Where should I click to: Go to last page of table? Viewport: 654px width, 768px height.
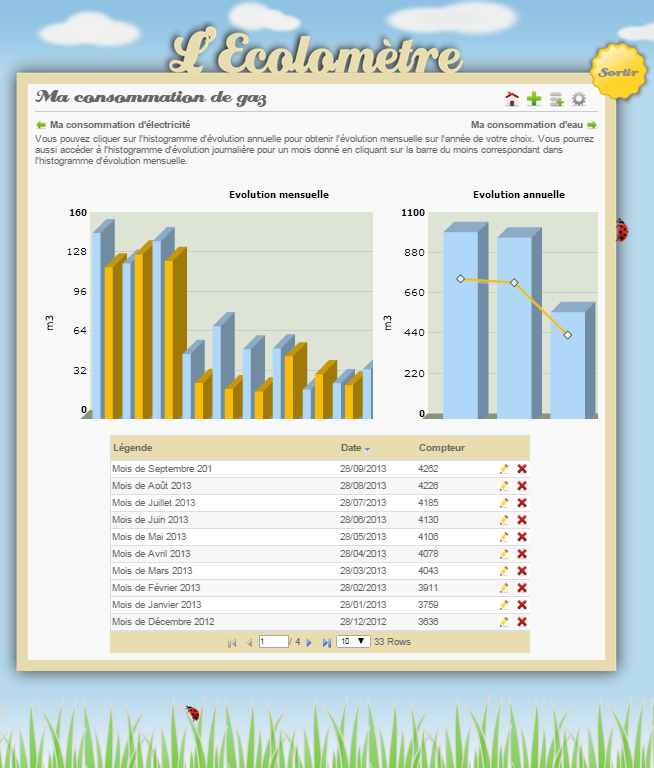click(327, 643)
